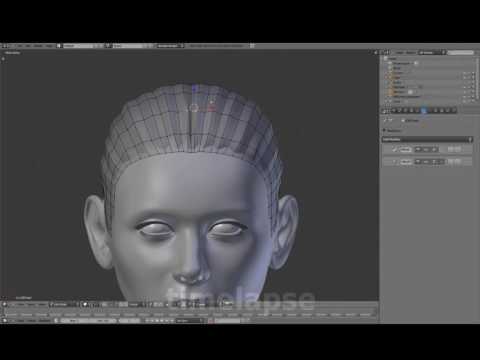Open the object interaction mode dropdown
The height and width of the screenshot is (360, 480).
(63, 304)
